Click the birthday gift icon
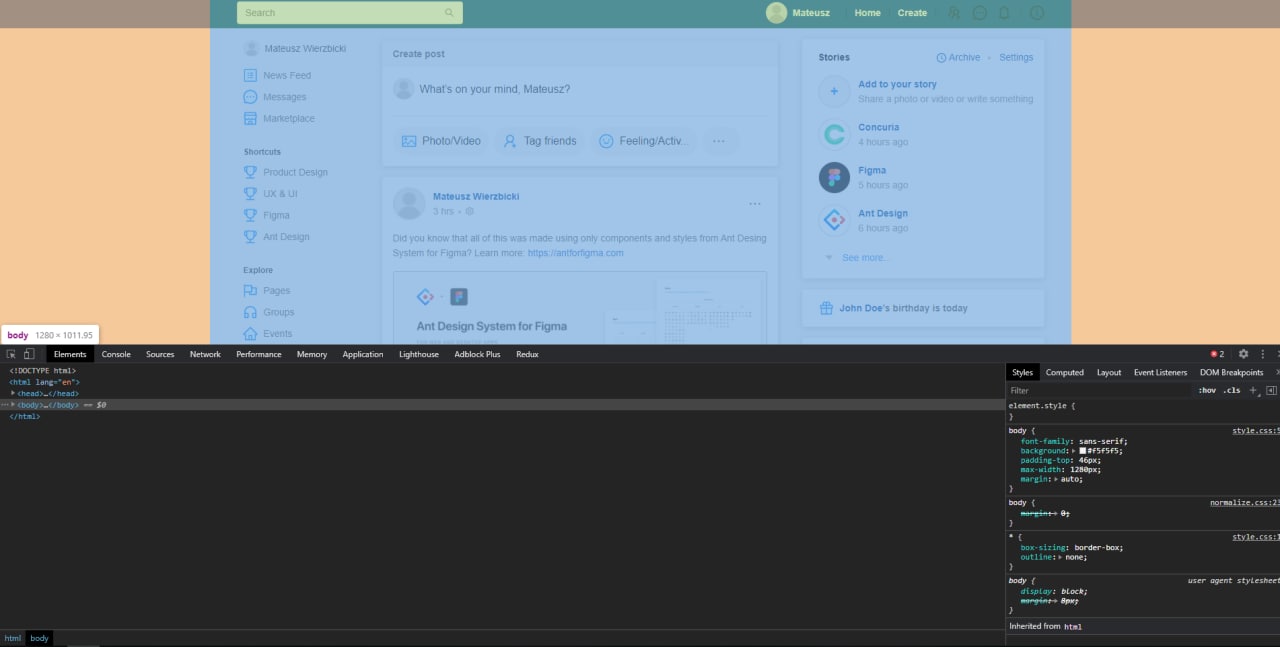The image size is (1280, 647). [826, 308]
